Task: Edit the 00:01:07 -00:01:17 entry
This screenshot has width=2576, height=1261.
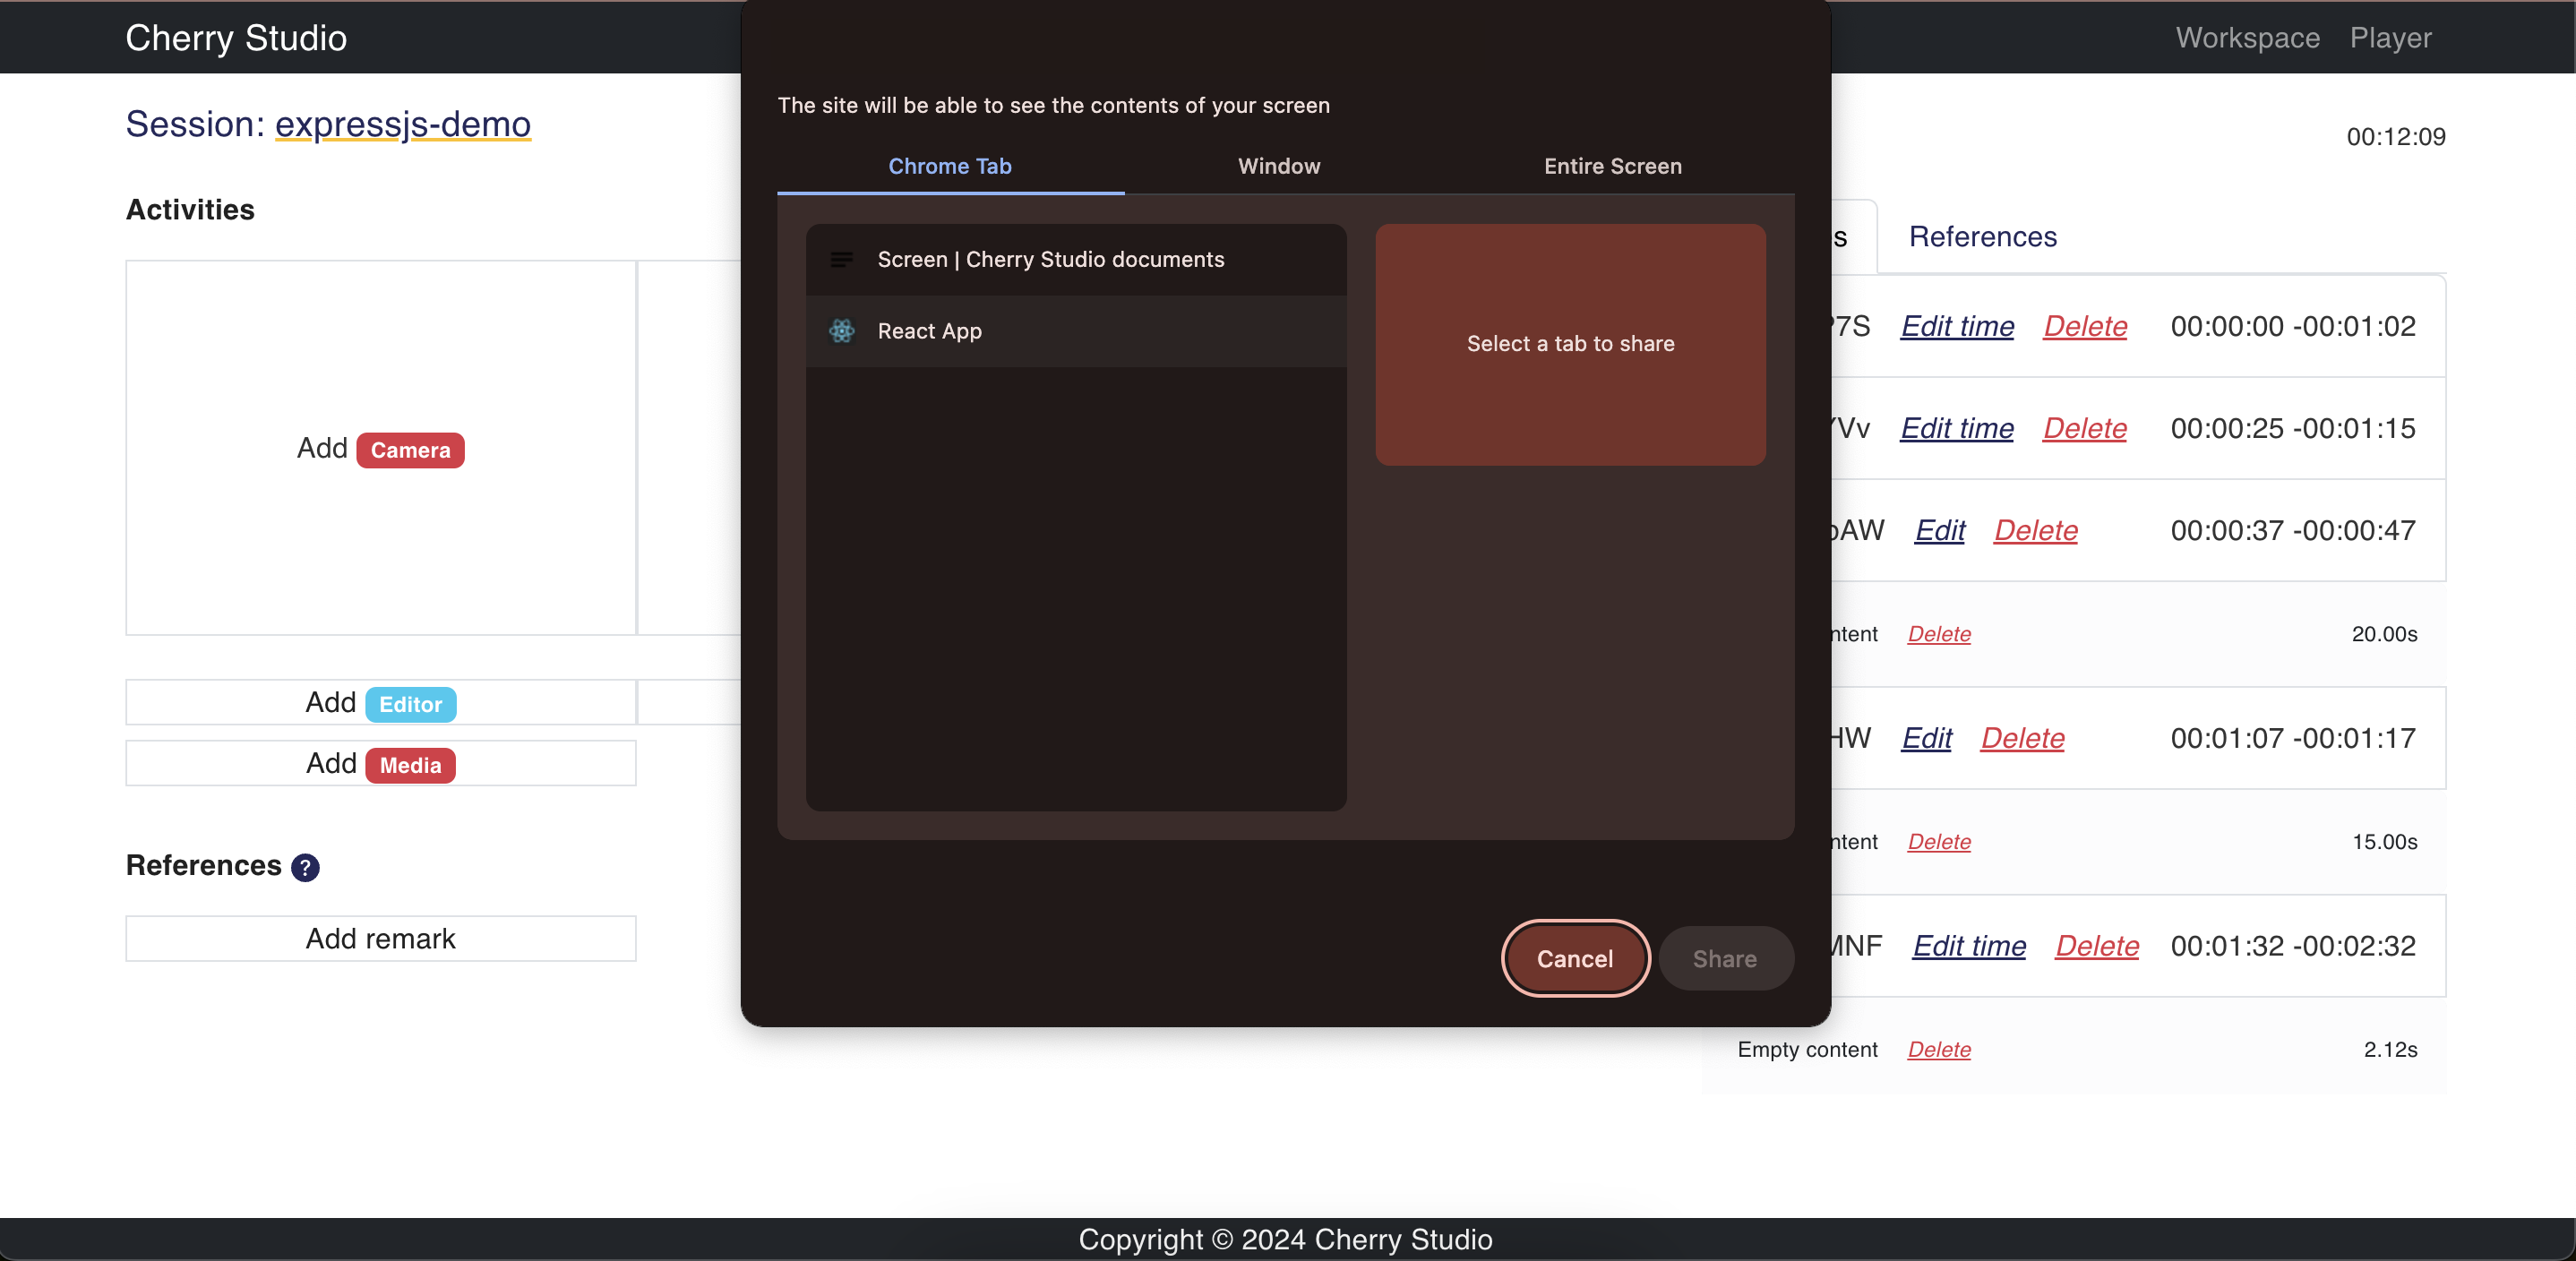Action: pos(1927,738)
